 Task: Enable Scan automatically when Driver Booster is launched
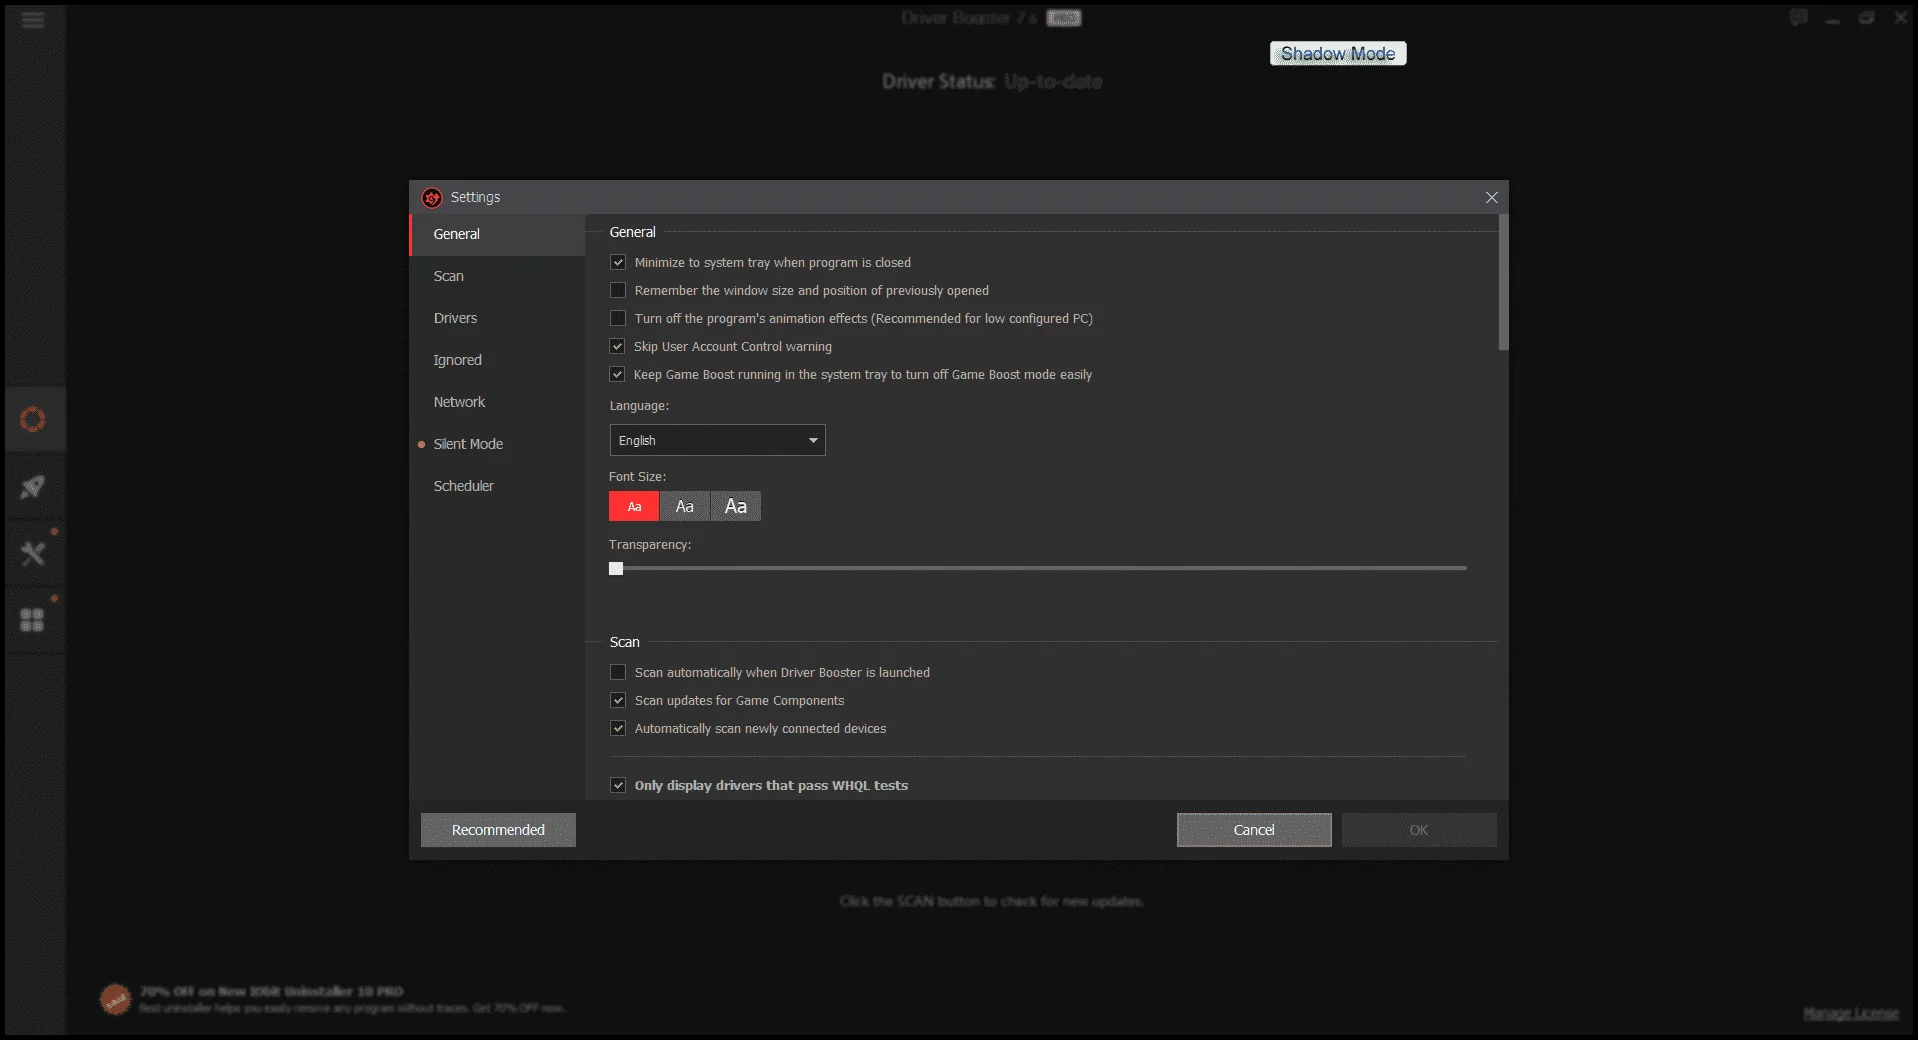coord(618,672)
